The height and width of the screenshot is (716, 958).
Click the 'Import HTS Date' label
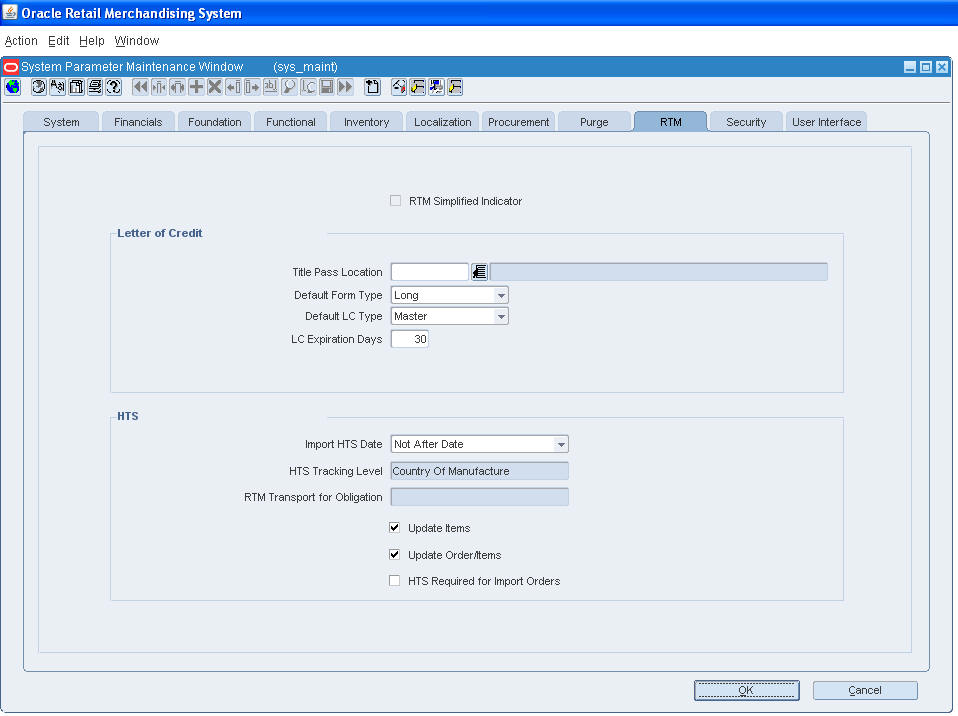click(x=343, y=444)
